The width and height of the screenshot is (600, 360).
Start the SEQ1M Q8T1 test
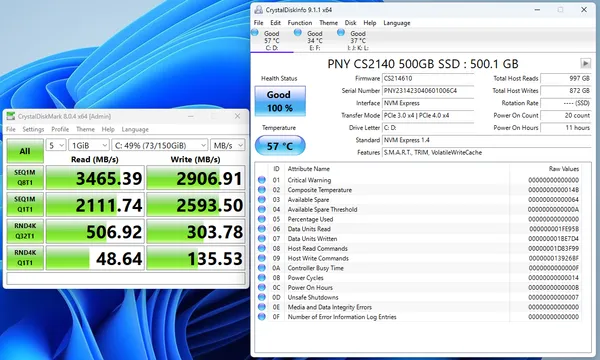[x=25, y=178]
